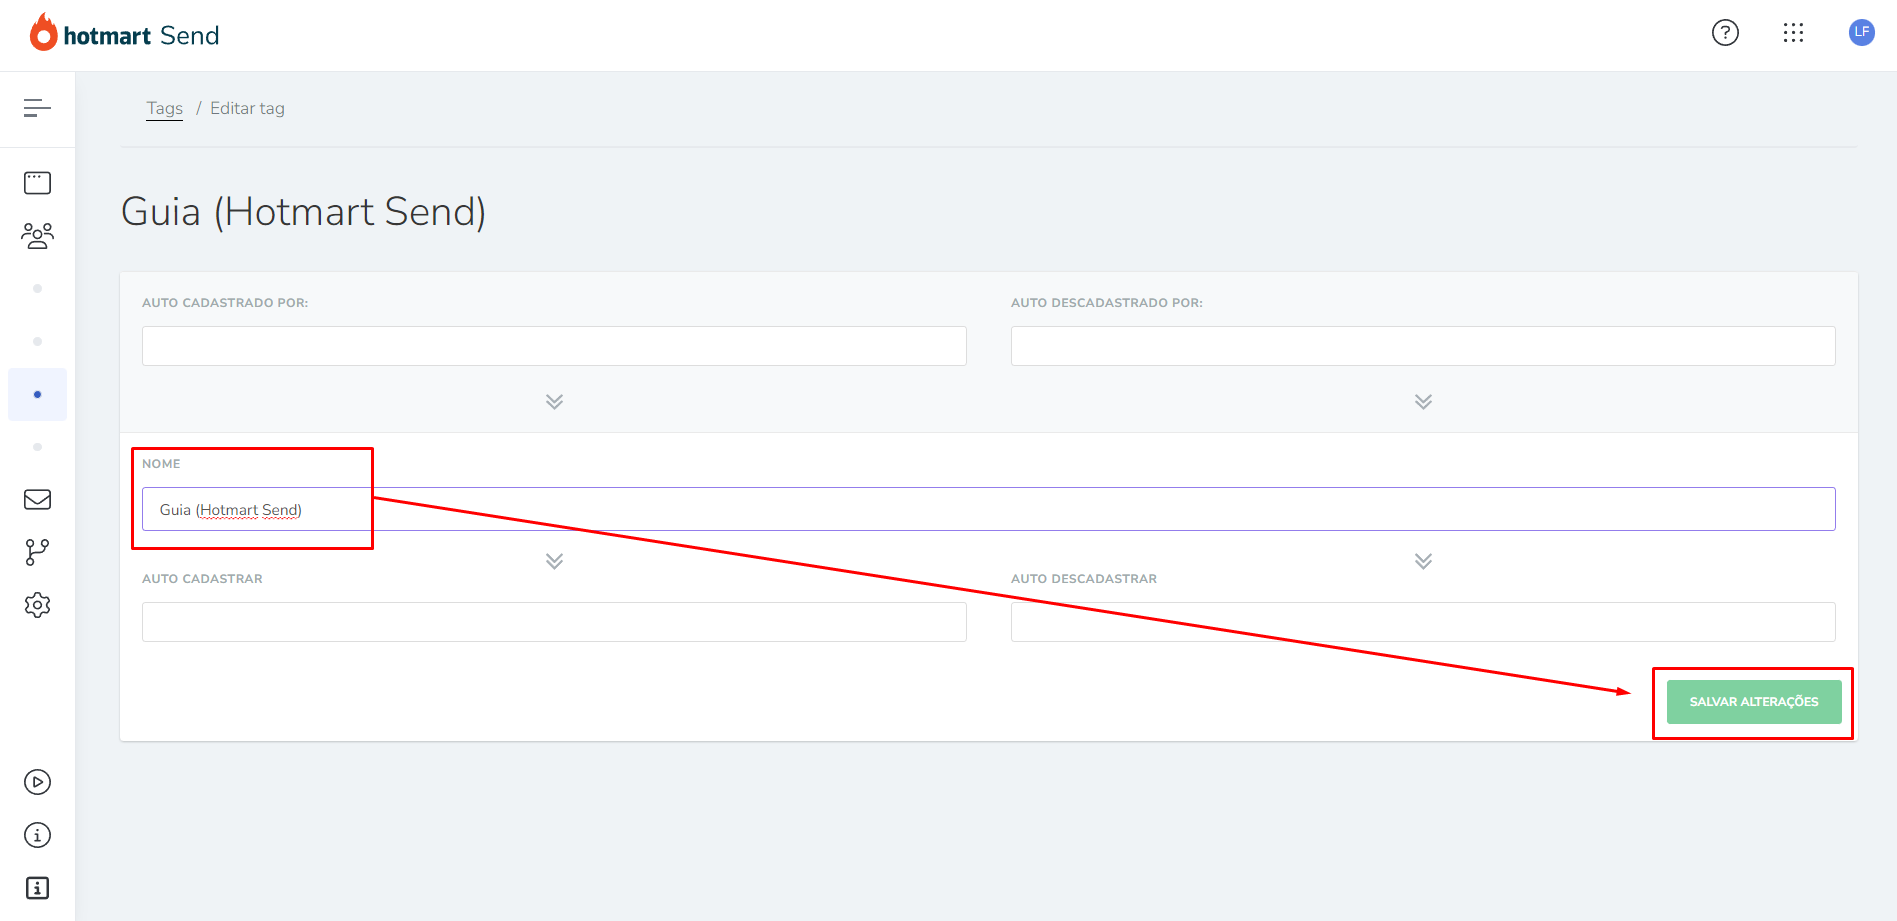The width and height of the screenshot is (1897, 921).
Task: Open the help question mark icon
Action: tap(1725, 33)
